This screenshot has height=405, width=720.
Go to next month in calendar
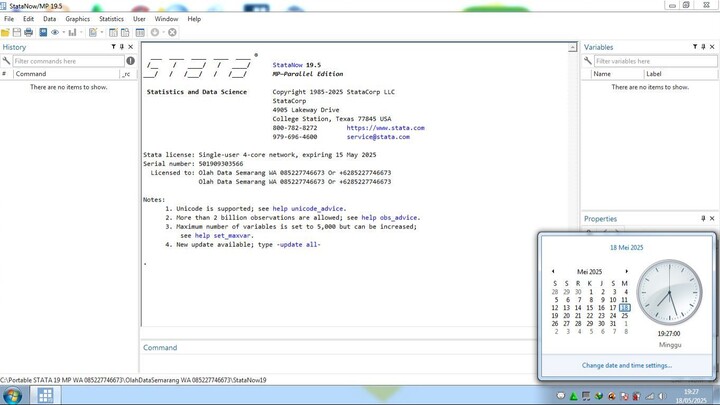coord(626,271)
